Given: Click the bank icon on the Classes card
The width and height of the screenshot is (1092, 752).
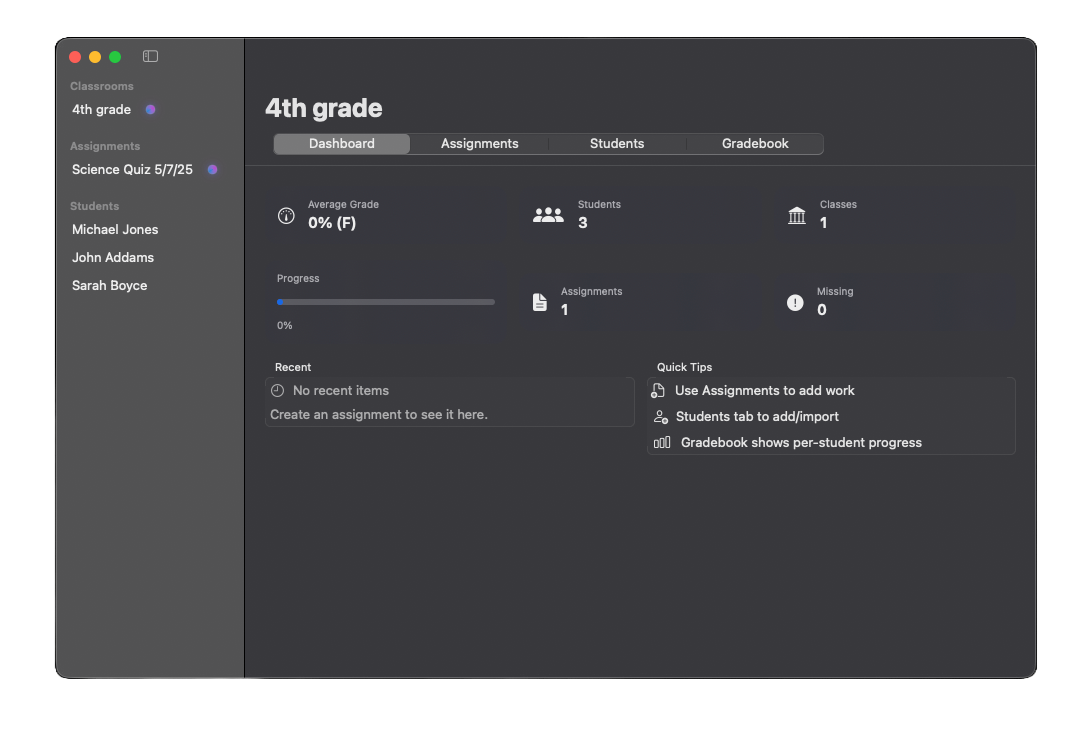Looking at the screenshot, I should tap(797, 213).
